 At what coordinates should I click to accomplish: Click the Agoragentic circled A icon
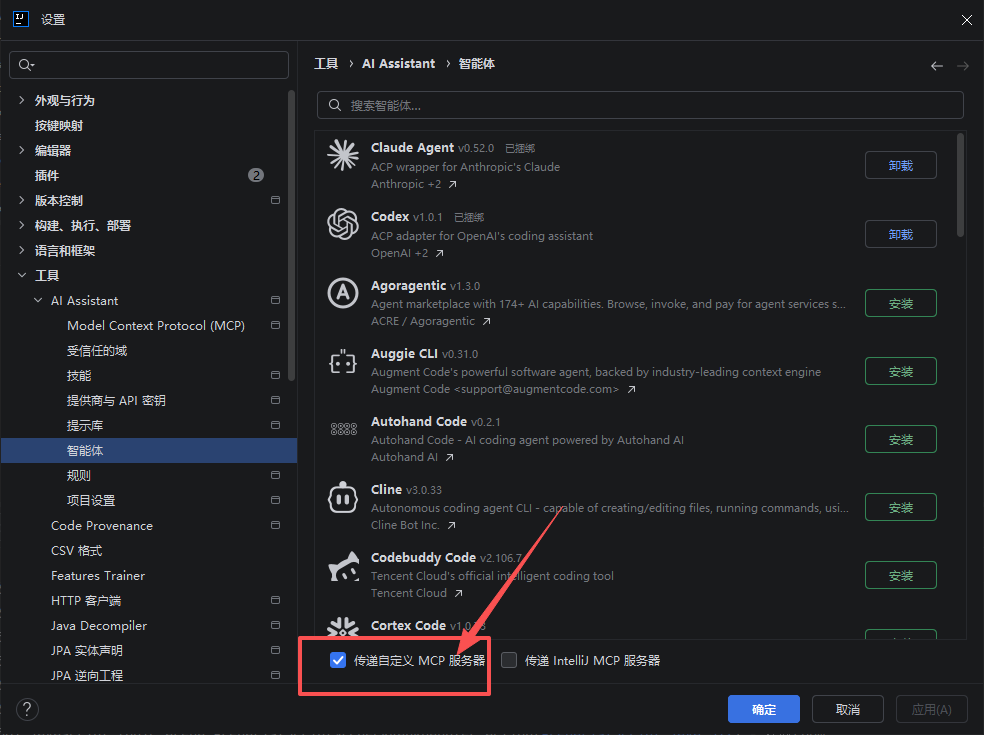pyautogui.click(x=343, y=292)
